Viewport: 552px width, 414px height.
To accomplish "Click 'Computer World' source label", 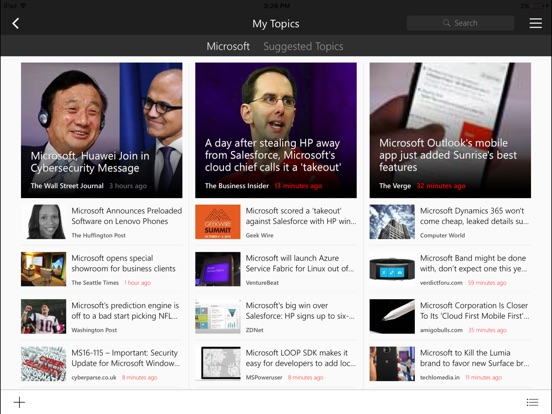I will click(443, 235).
